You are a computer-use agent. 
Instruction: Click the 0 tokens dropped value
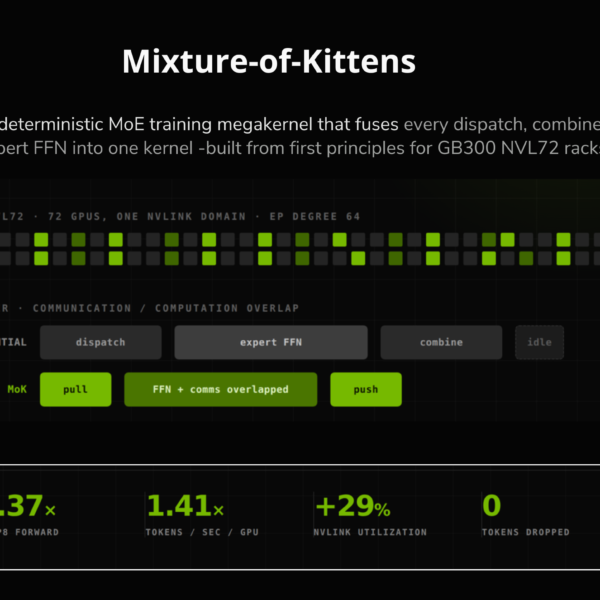(x=491, y=506)
